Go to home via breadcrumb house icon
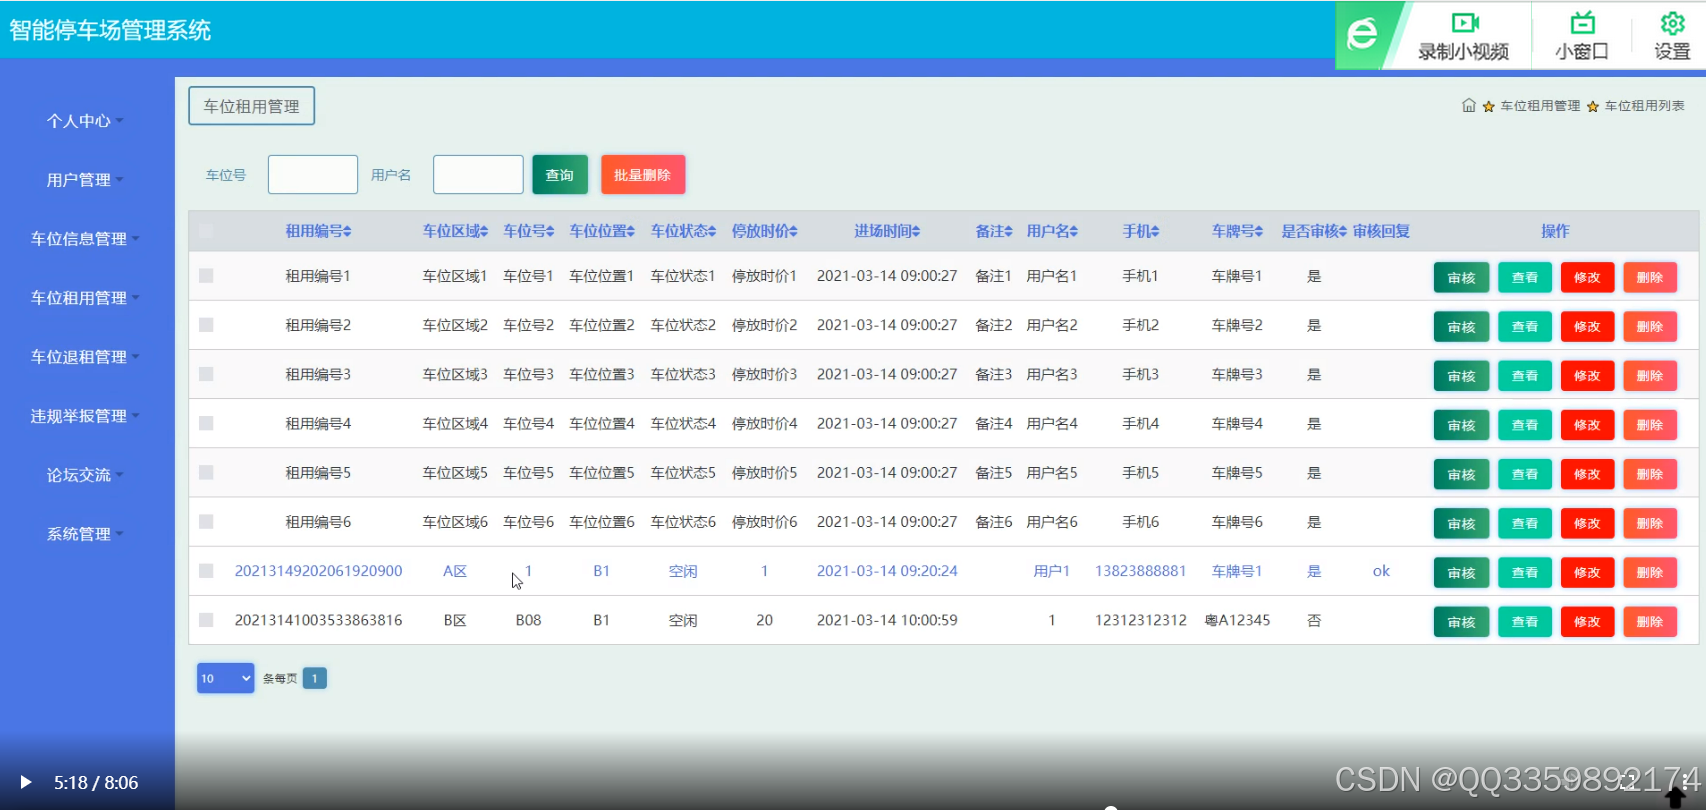This screenshot has height=810, width=1706. (x=1468, y=105)
